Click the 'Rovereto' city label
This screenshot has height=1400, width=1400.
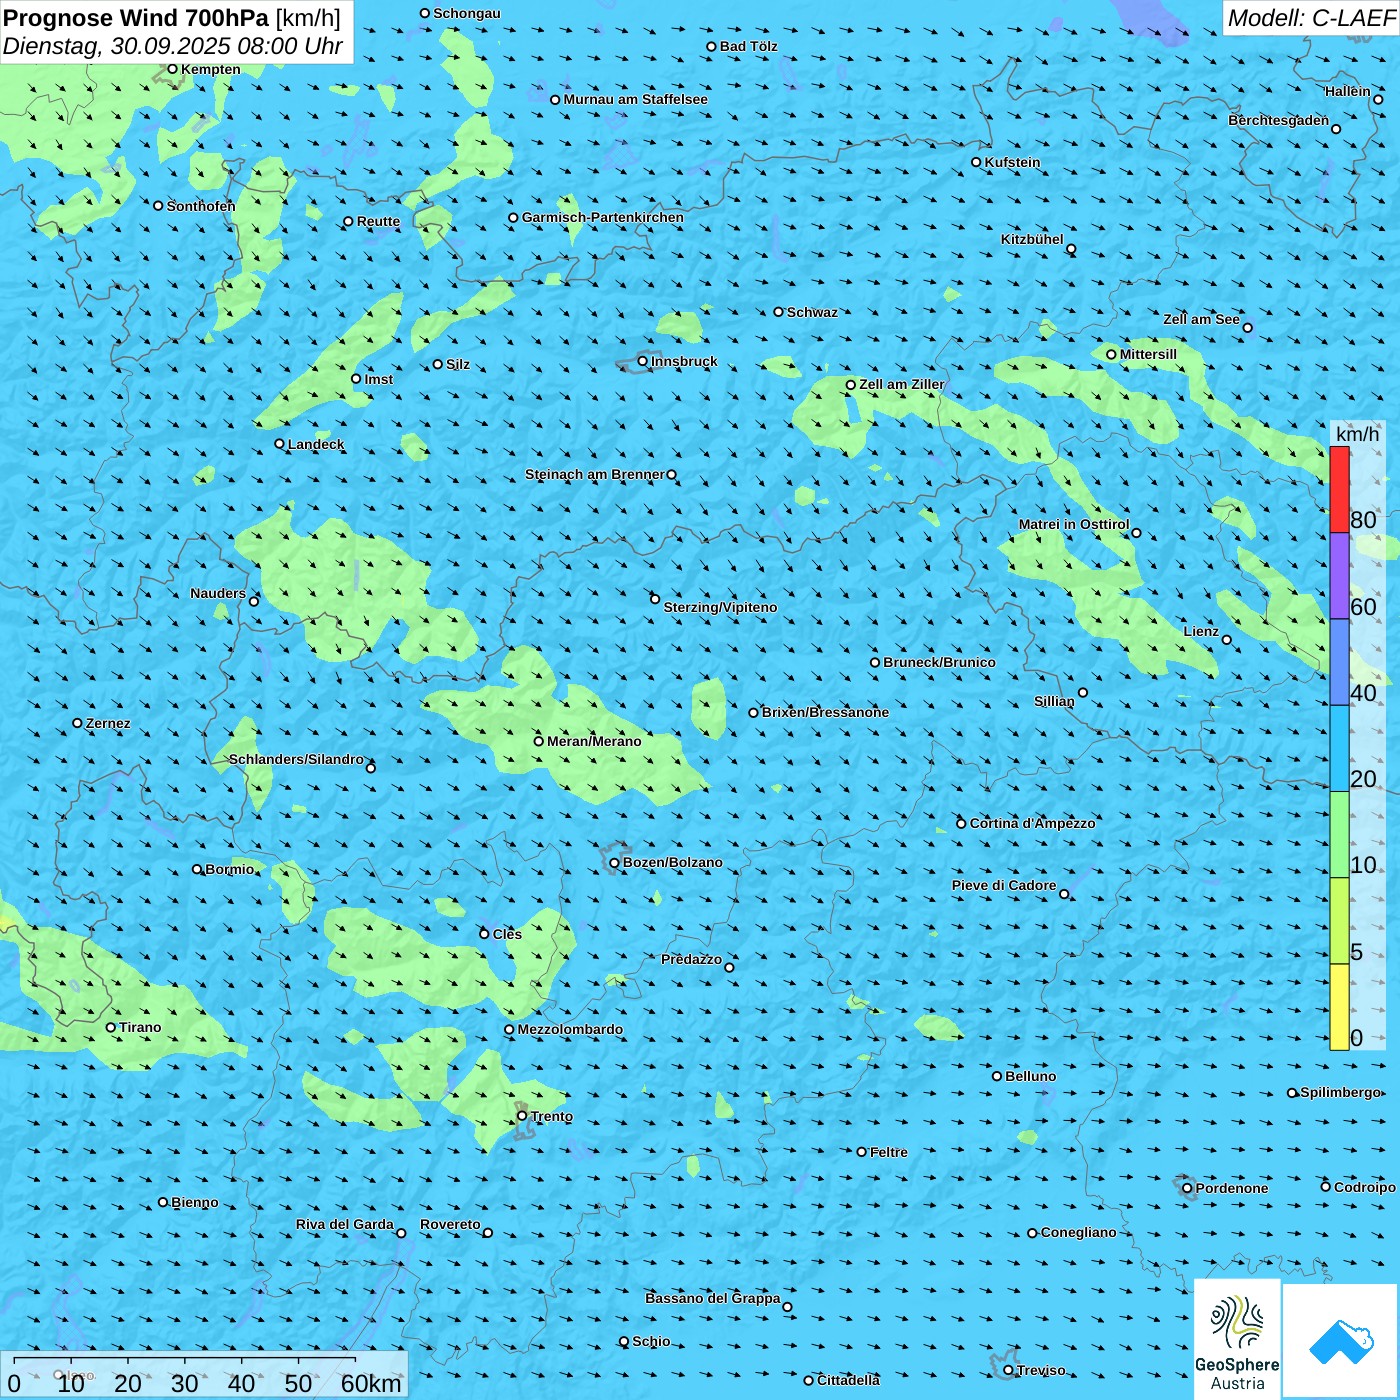click(x=450, y=1224)
